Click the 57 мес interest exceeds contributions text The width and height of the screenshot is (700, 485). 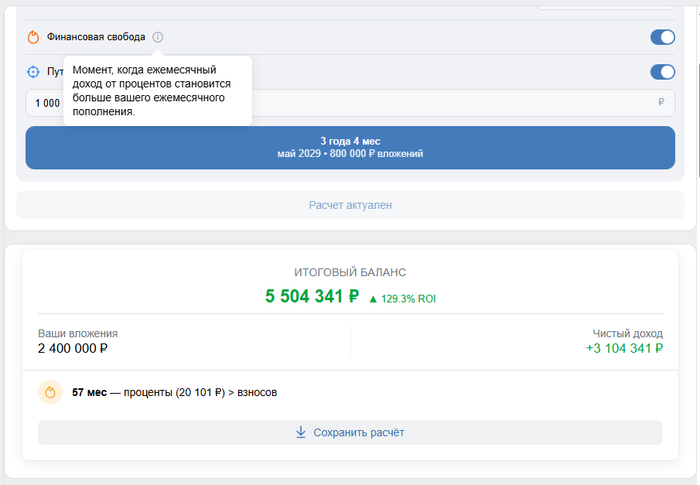point(175,393)
